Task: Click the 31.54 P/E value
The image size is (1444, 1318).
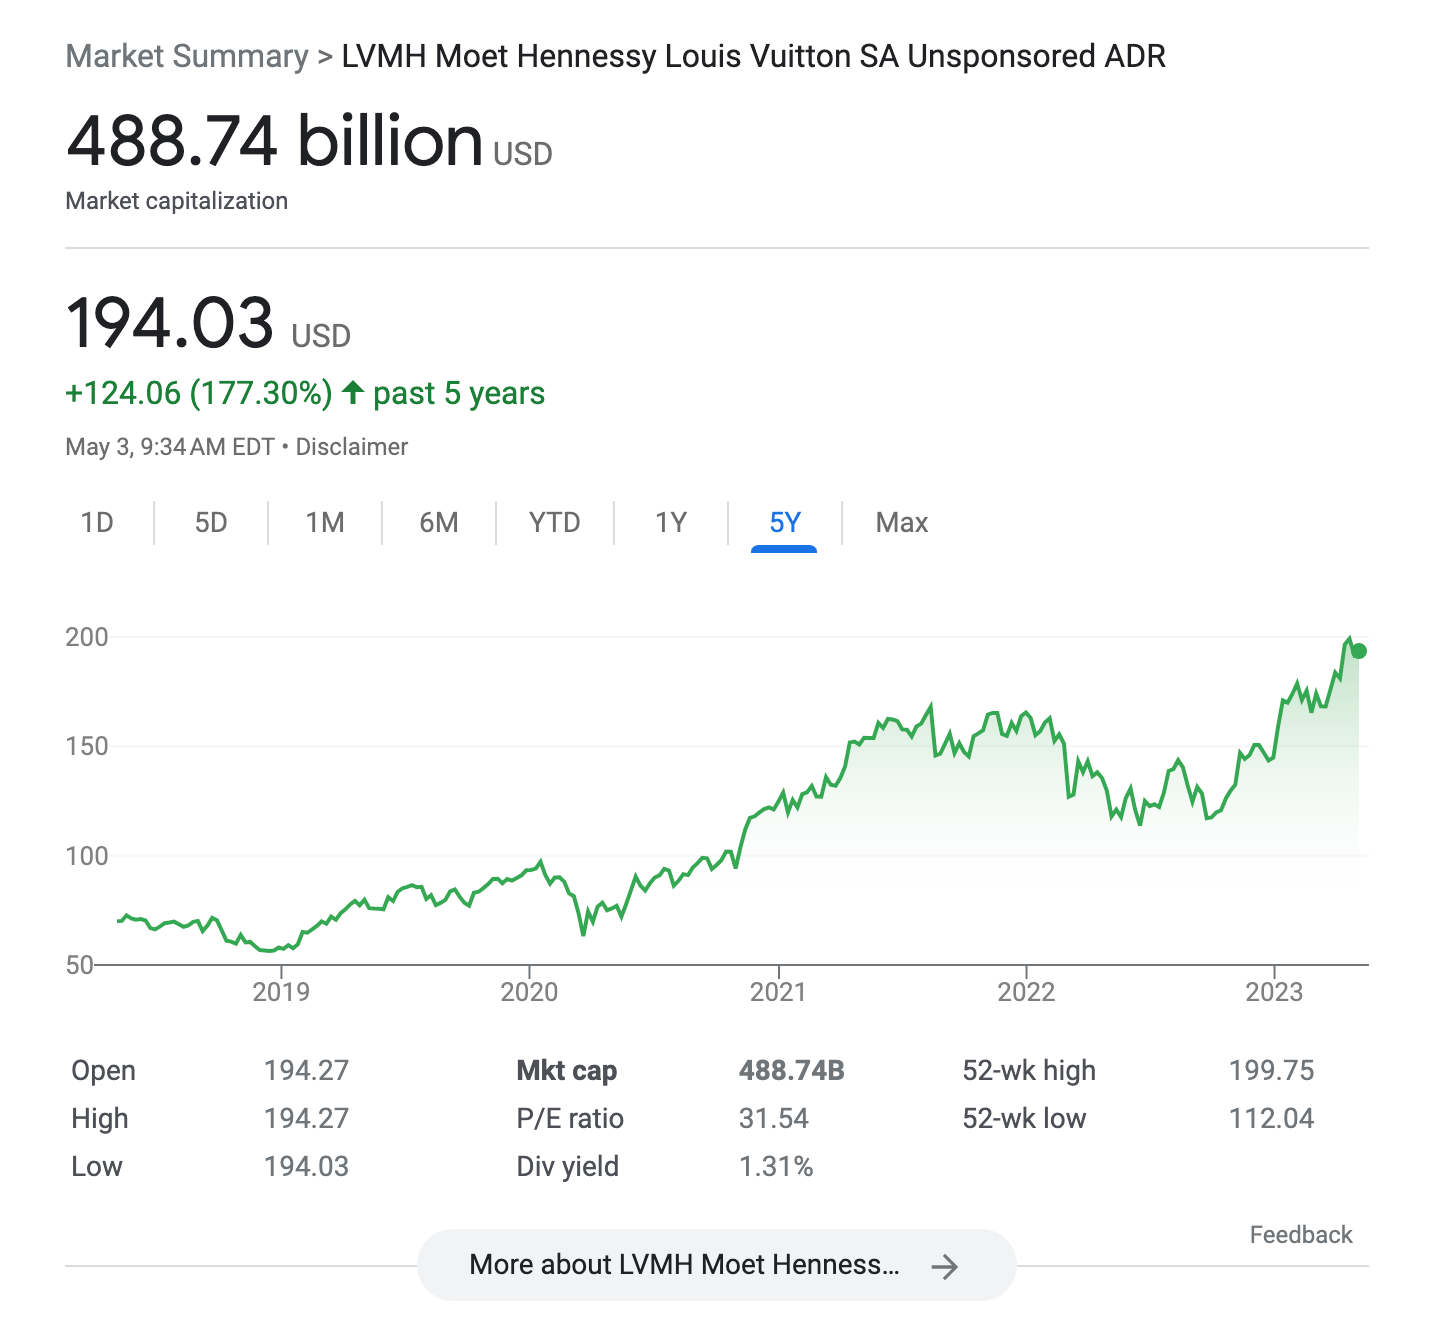Action: [774, 1119]
